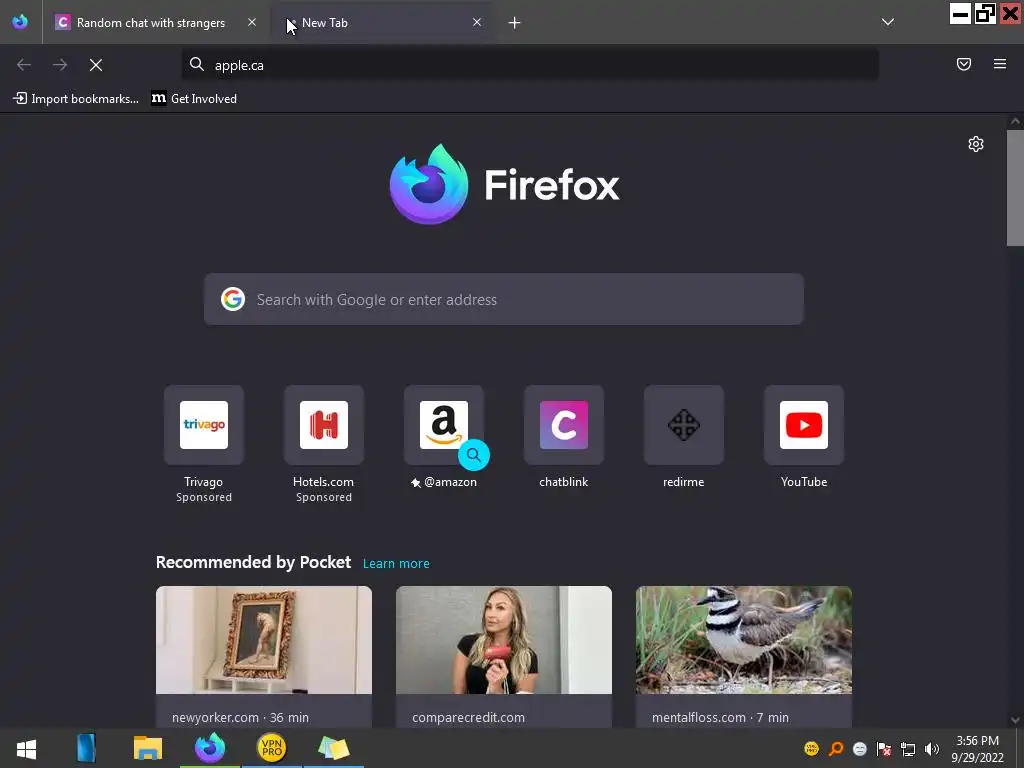Viewport: 1024px width, 768px height.
Task: Close the Random chat with strangers tab
Action: [252, 22]
